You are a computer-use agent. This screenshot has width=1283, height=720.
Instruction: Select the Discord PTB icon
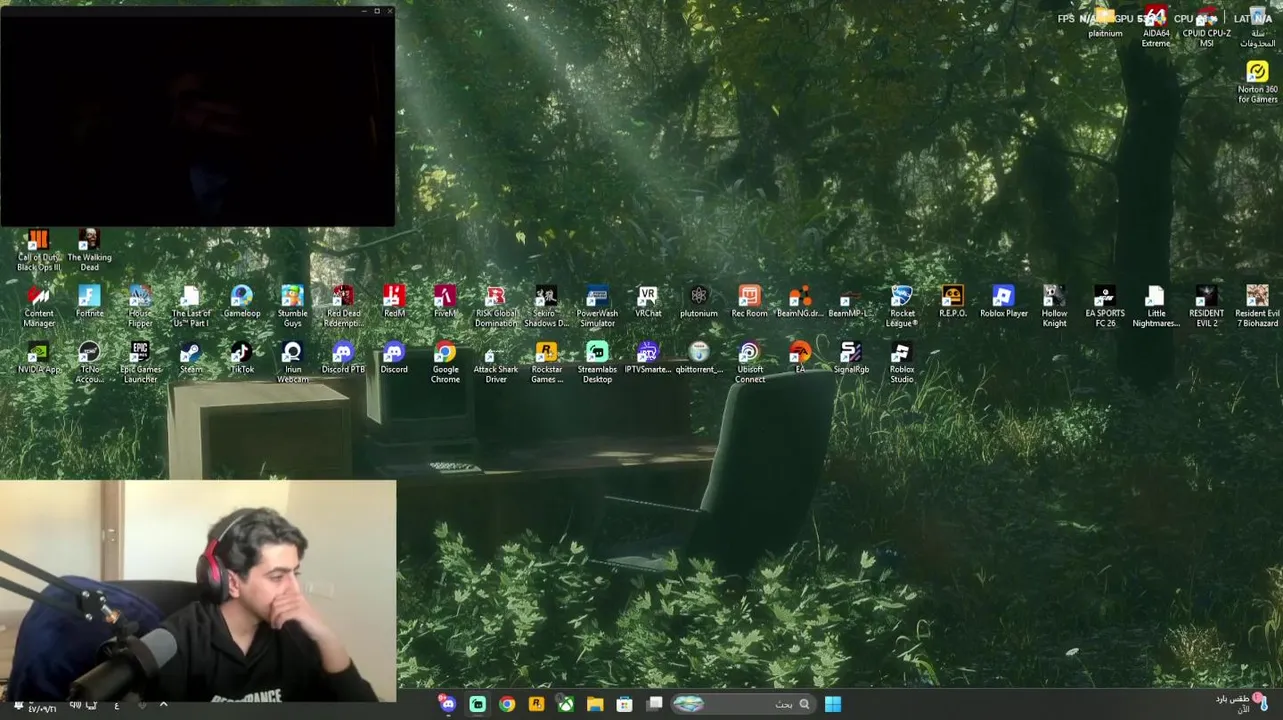pos(343,357)
